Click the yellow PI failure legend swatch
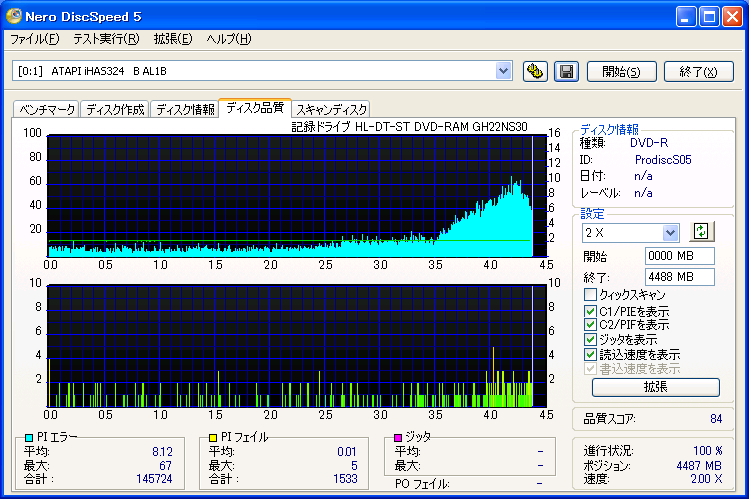The width and height of the screenshot is (749, 499). 213,437
